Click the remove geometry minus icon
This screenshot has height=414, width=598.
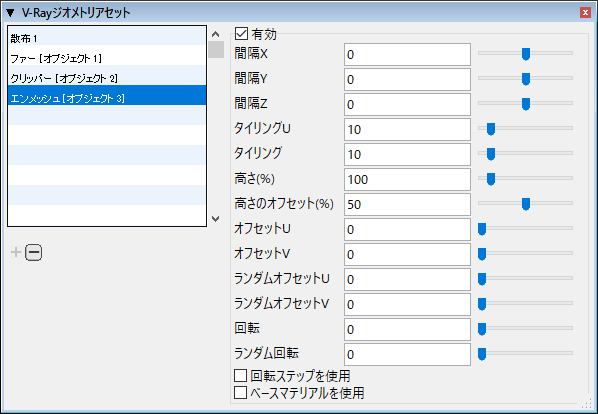34,252
